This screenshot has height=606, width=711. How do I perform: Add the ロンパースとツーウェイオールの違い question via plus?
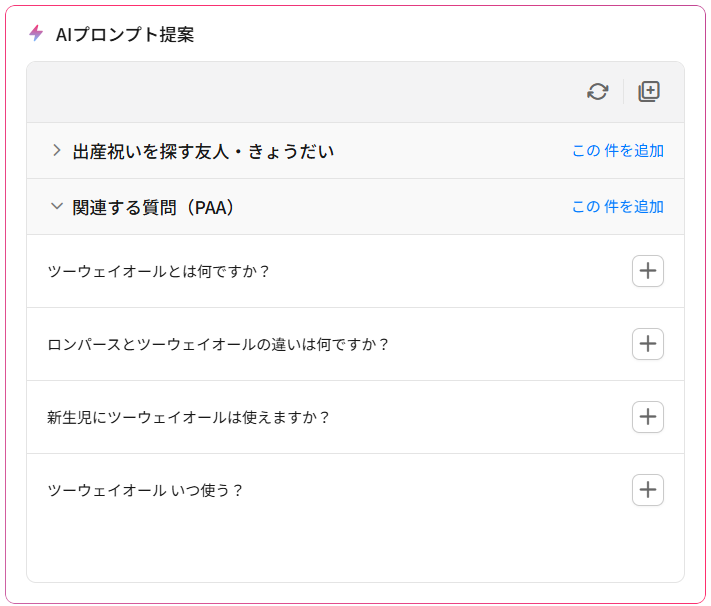pyautogui.click(x=648, y=344)
